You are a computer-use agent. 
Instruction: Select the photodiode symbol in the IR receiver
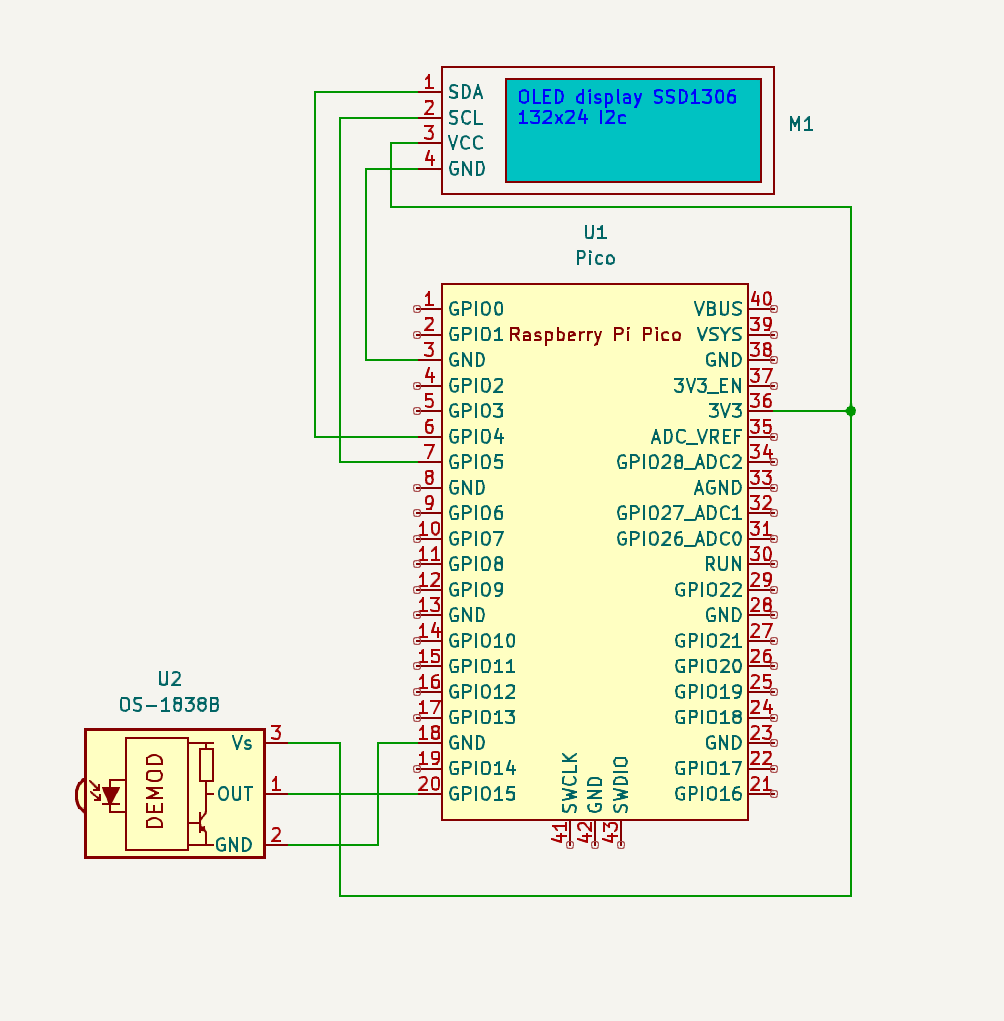click(109, 795)
